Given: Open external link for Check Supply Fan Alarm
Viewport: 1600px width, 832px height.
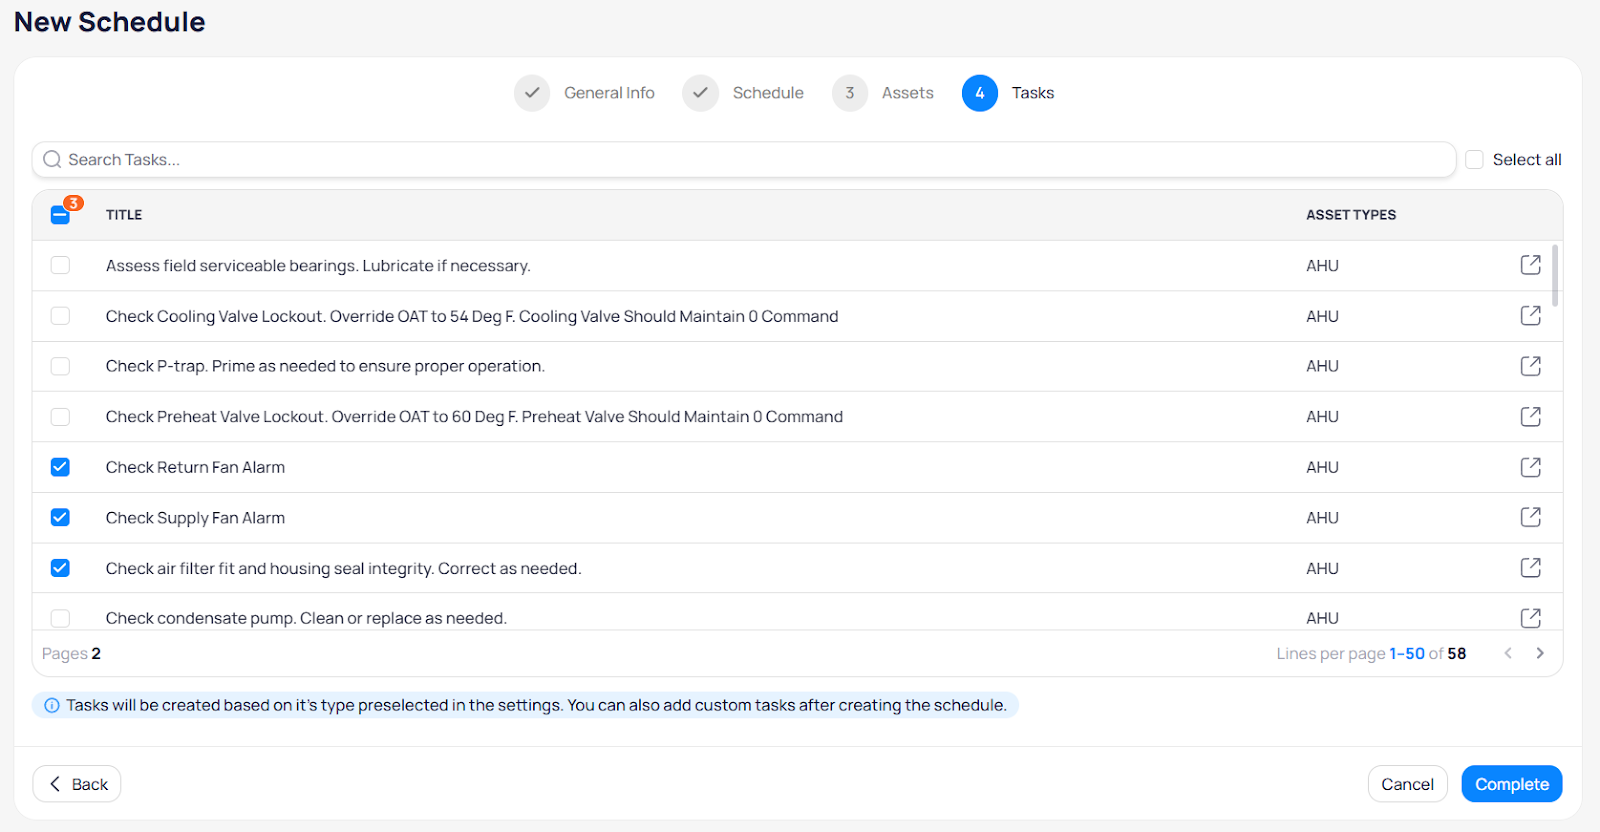Looking at the screenshot, I should (x=1530, y=517).
